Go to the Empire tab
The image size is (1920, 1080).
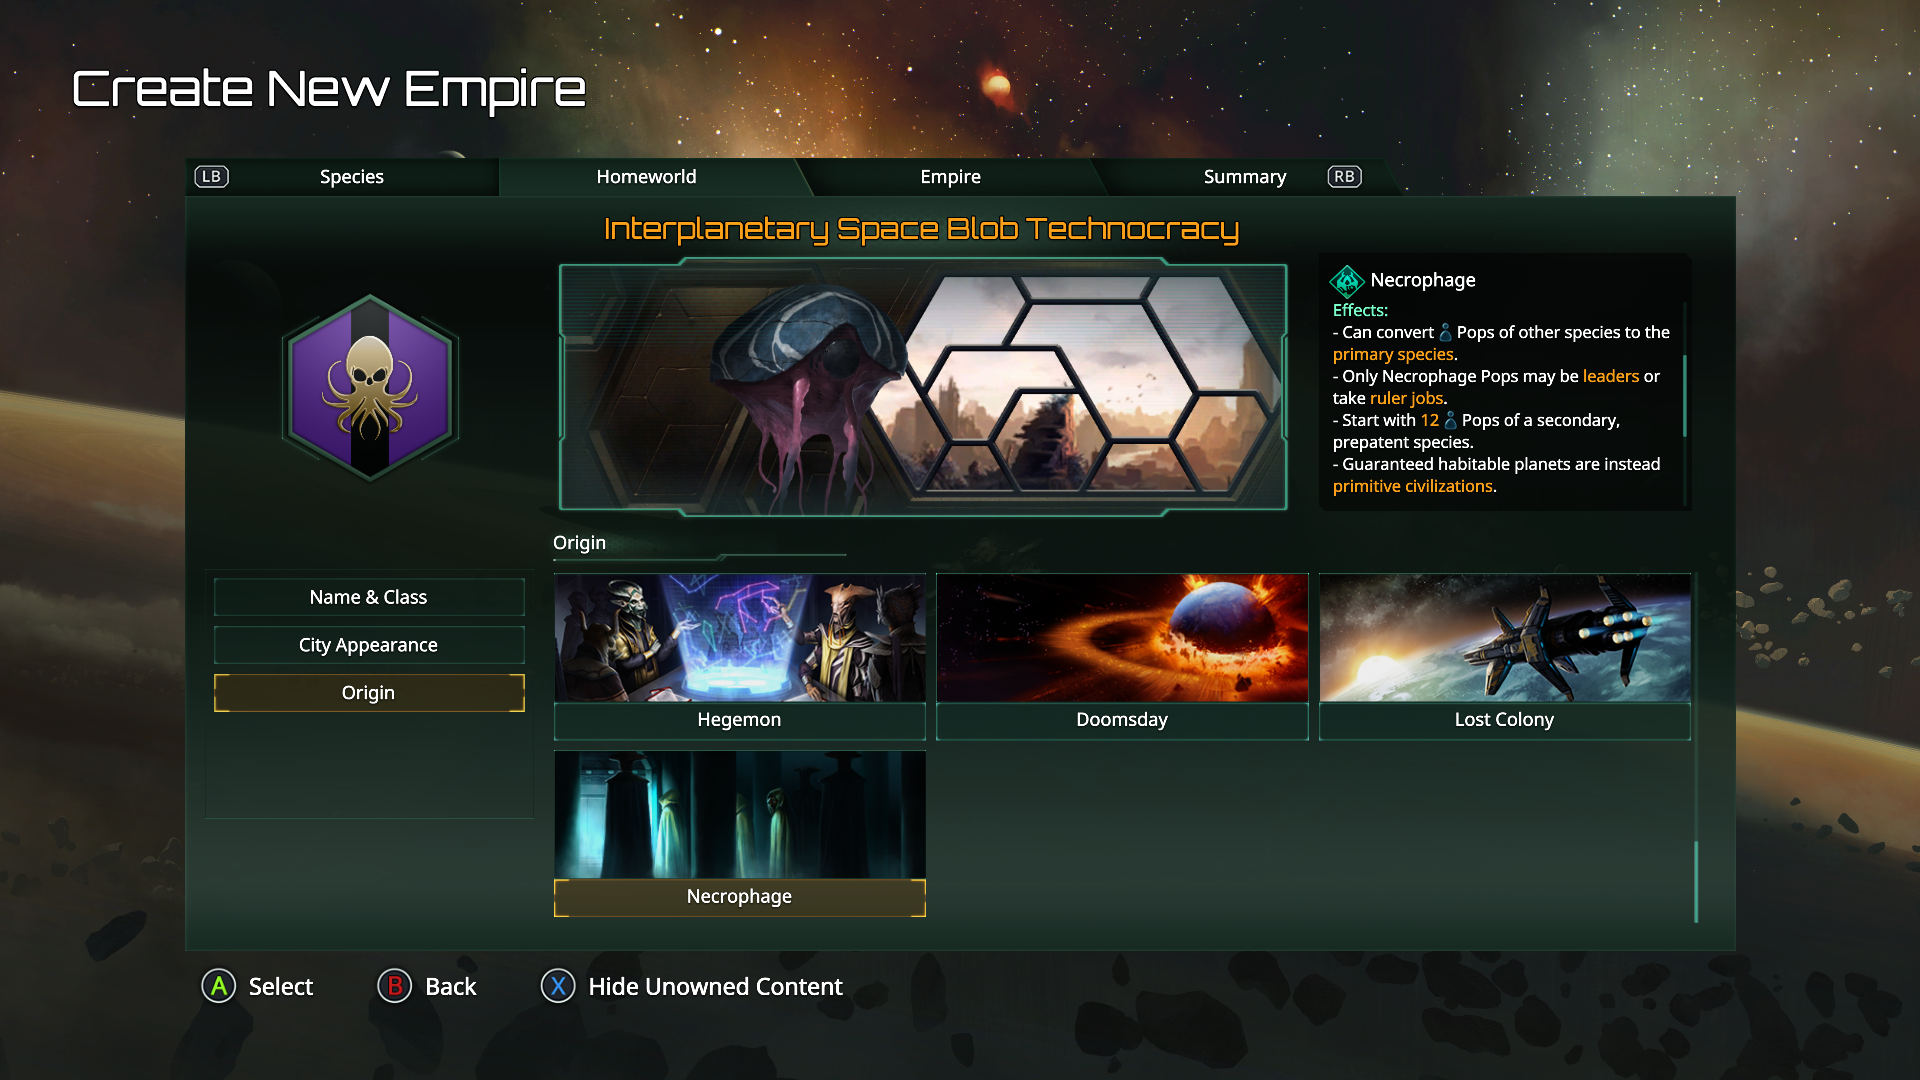point(950,177)
